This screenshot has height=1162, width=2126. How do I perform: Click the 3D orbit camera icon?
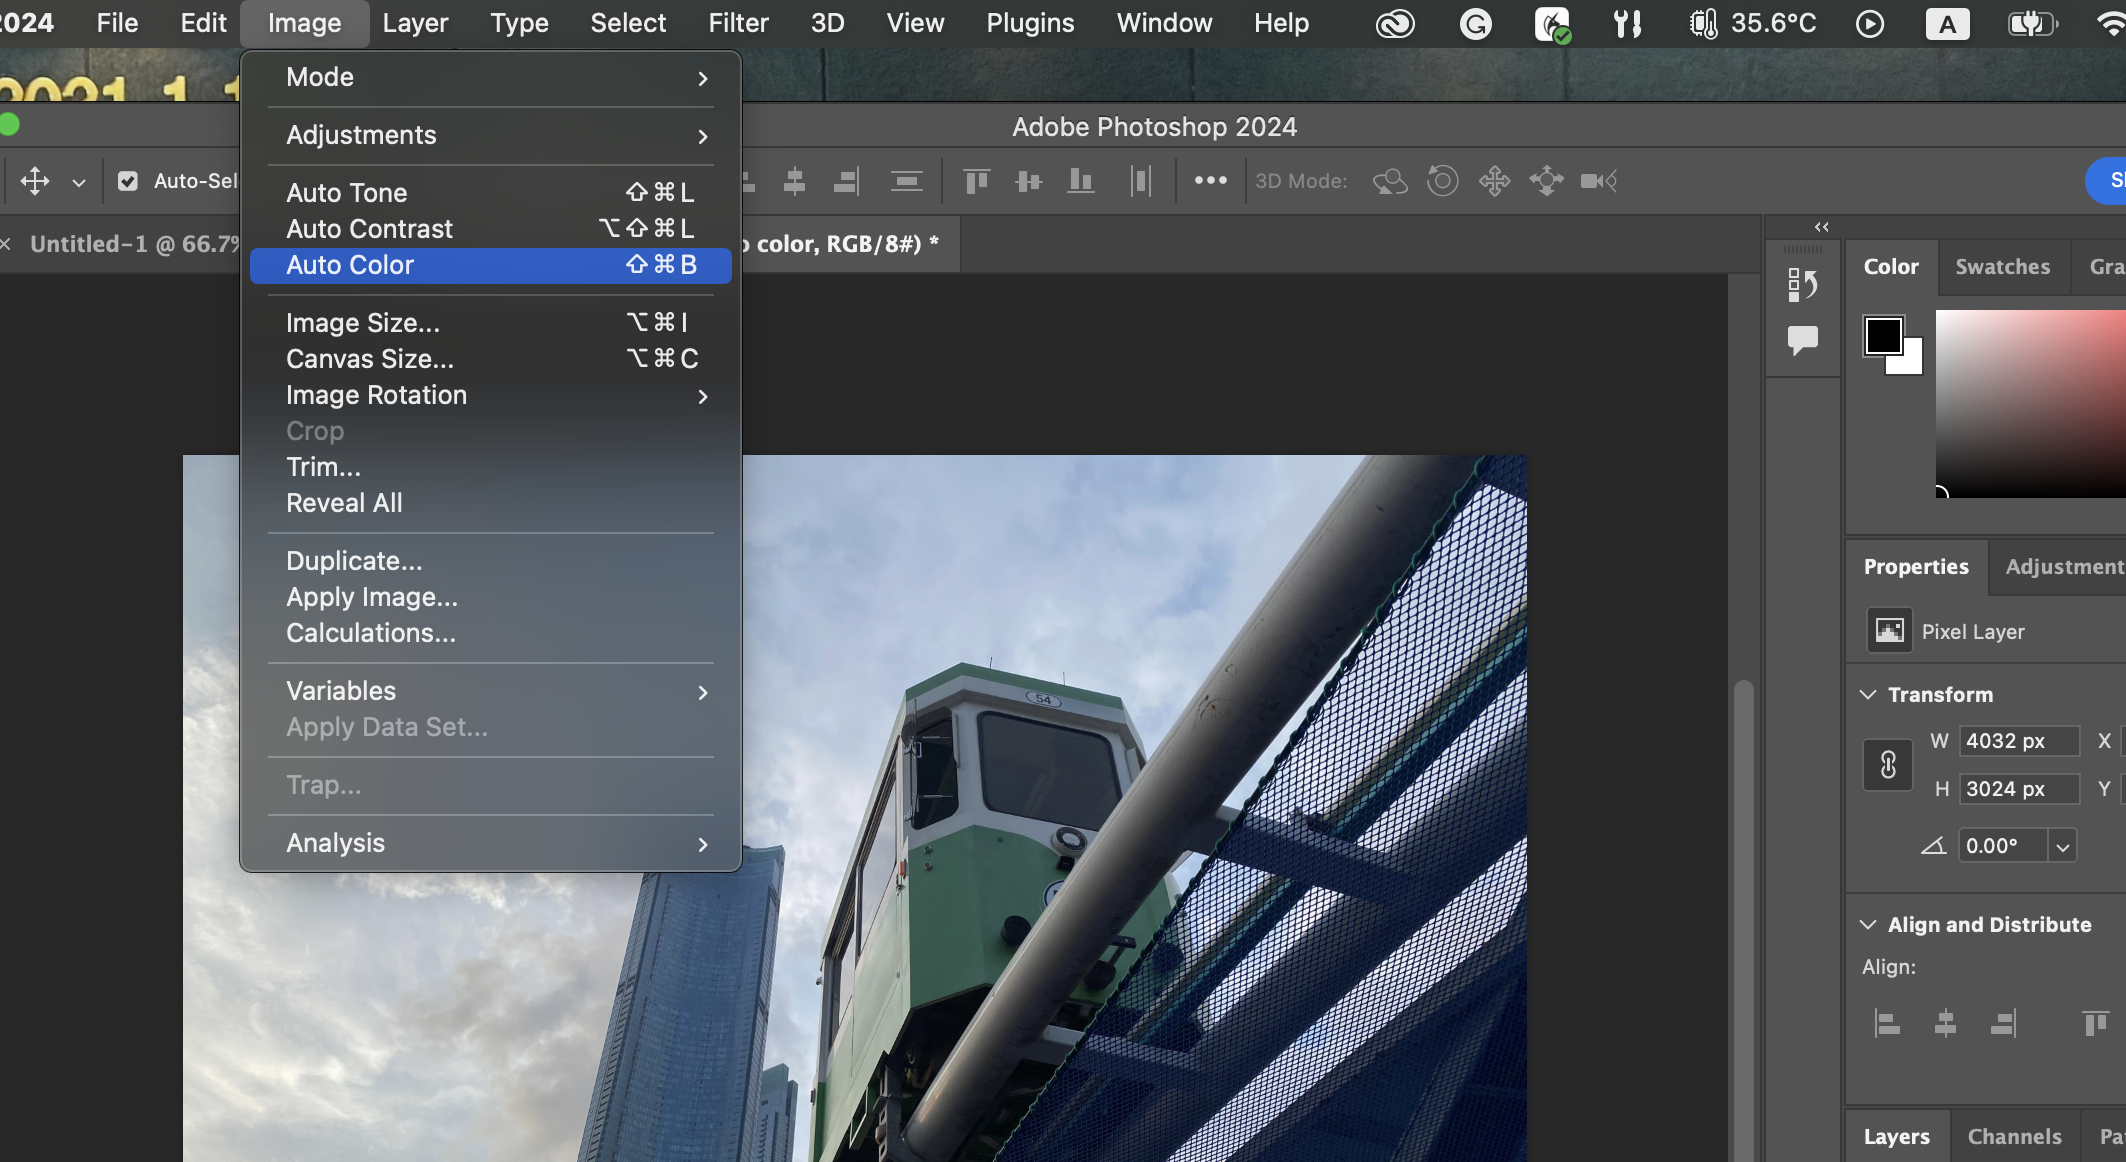[1390, 181]
